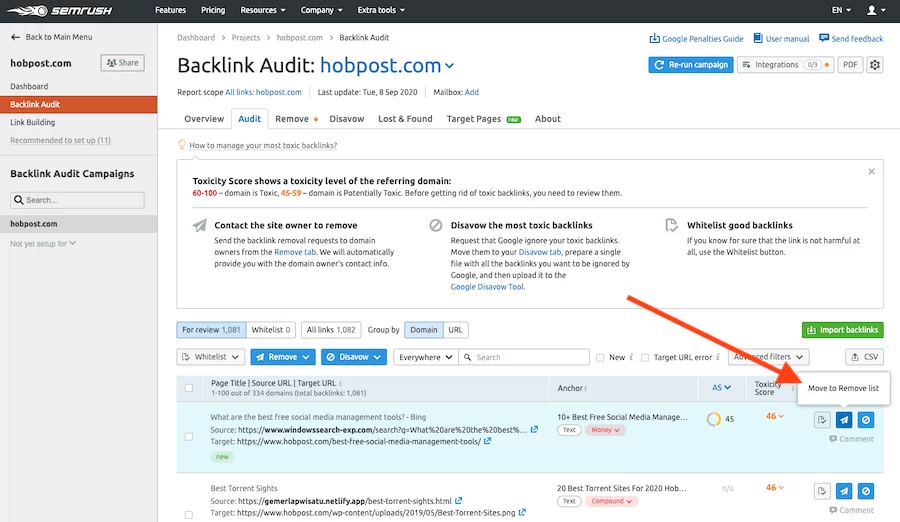Expand Not yet setup for list
The width and height of the screenshot is (900, 522).
click(43, 243)
